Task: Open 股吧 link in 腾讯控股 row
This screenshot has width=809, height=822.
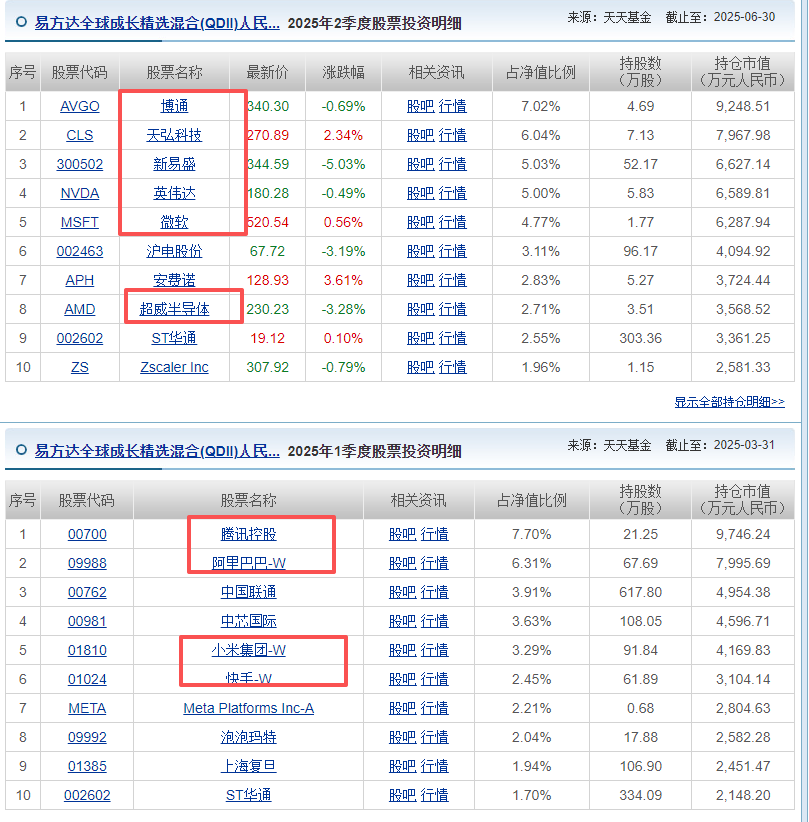Action: [403, 534]
